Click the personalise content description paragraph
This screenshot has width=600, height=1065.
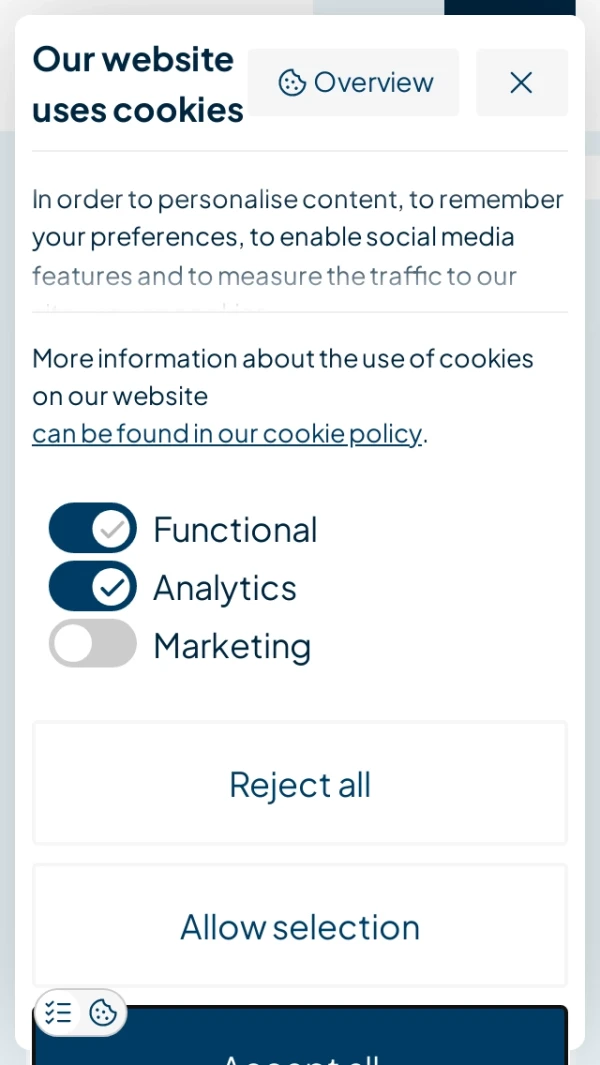(298, 237)
